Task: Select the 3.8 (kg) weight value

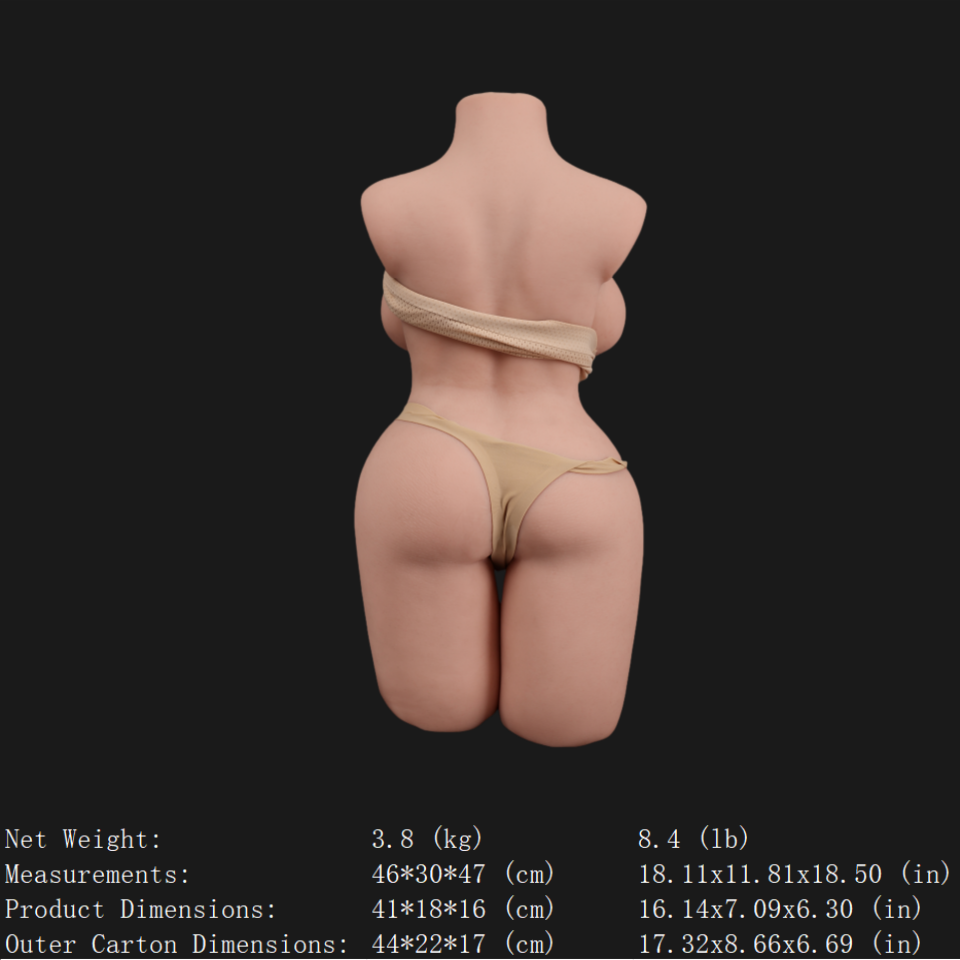Action: click(x=426, y=839)
